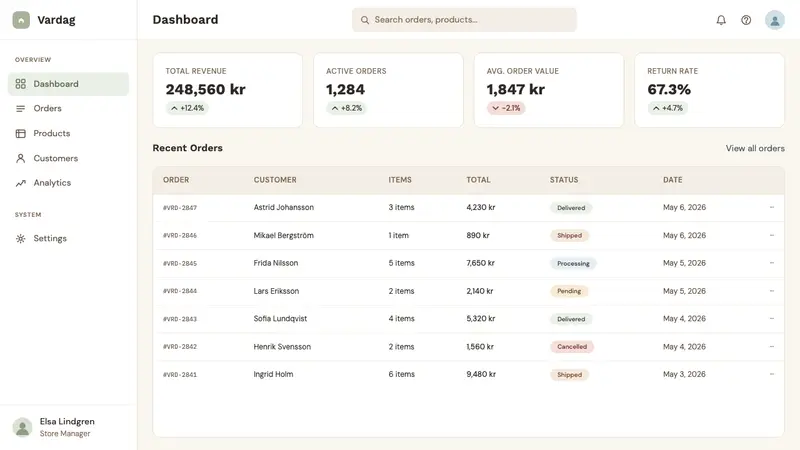Click the Vardag logo icon
This screenshot has width=800, height=450.
[x=21, y=20]
